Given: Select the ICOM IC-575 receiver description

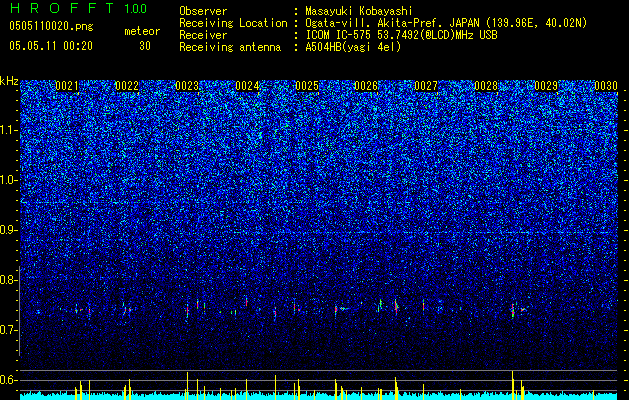Looking at the screenshot, I should point(402,35).
